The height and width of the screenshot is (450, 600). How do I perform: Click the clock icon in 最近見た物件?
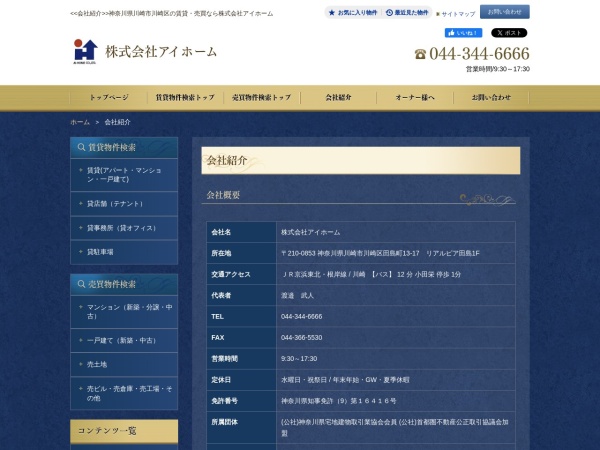pyautogui.click(x=389, y=13)
